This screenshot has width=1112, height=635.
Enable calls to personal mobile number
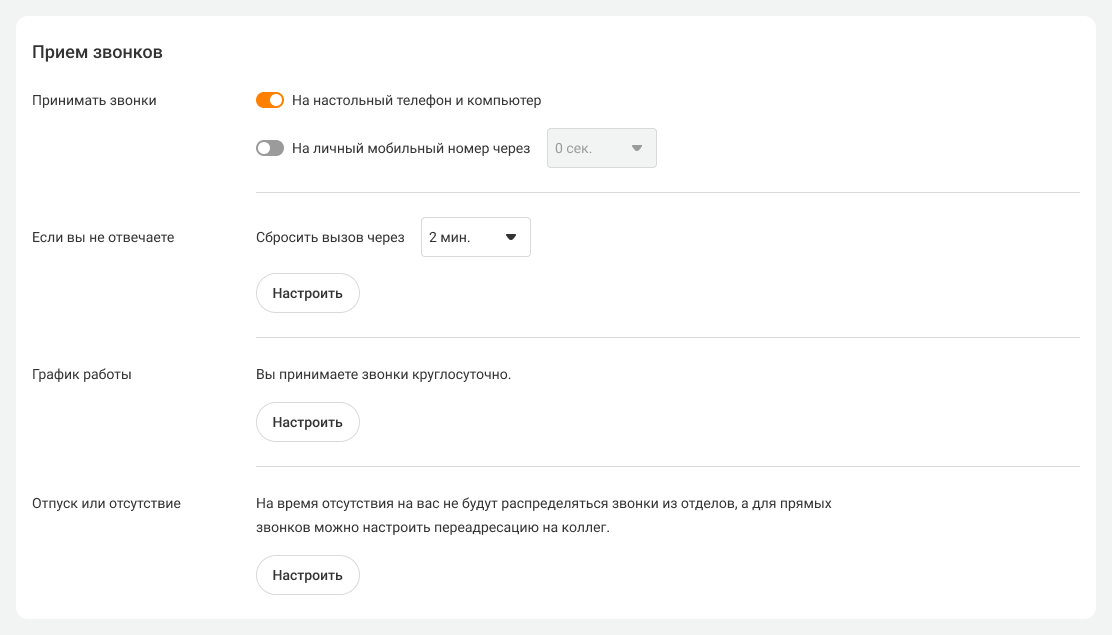tap(270, 148)
